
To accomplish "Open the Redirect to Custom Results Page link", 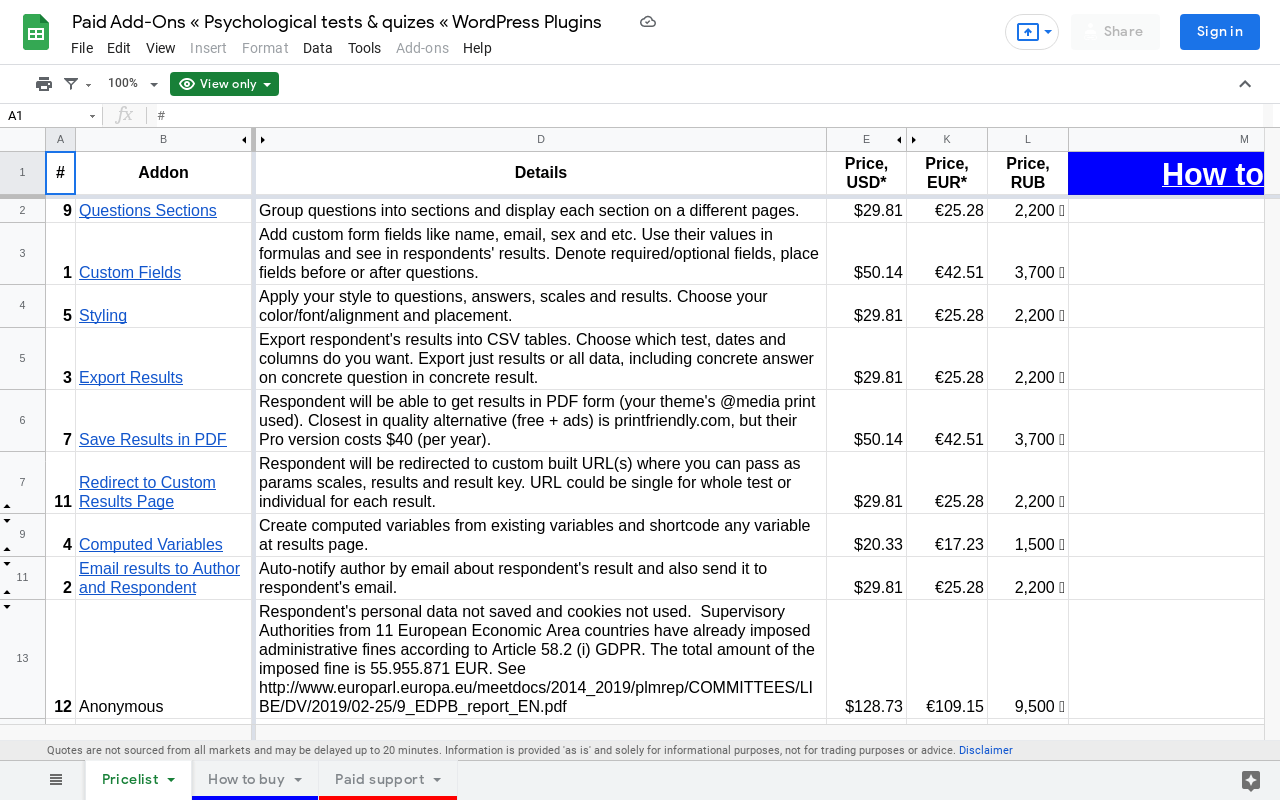I will pos(147,492).
